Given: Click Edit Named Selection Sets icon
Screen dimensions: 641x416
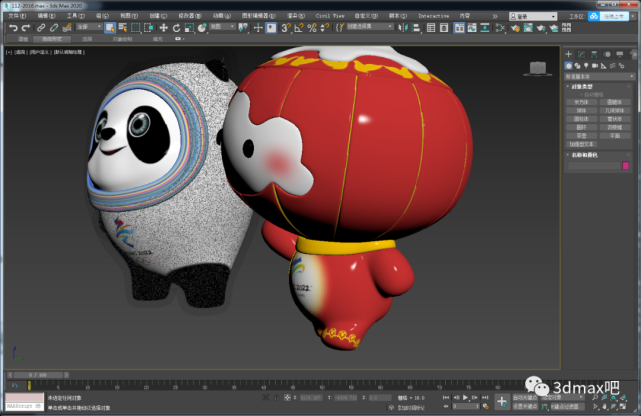Looking at the screenshot, I should [x=340, y=28].
